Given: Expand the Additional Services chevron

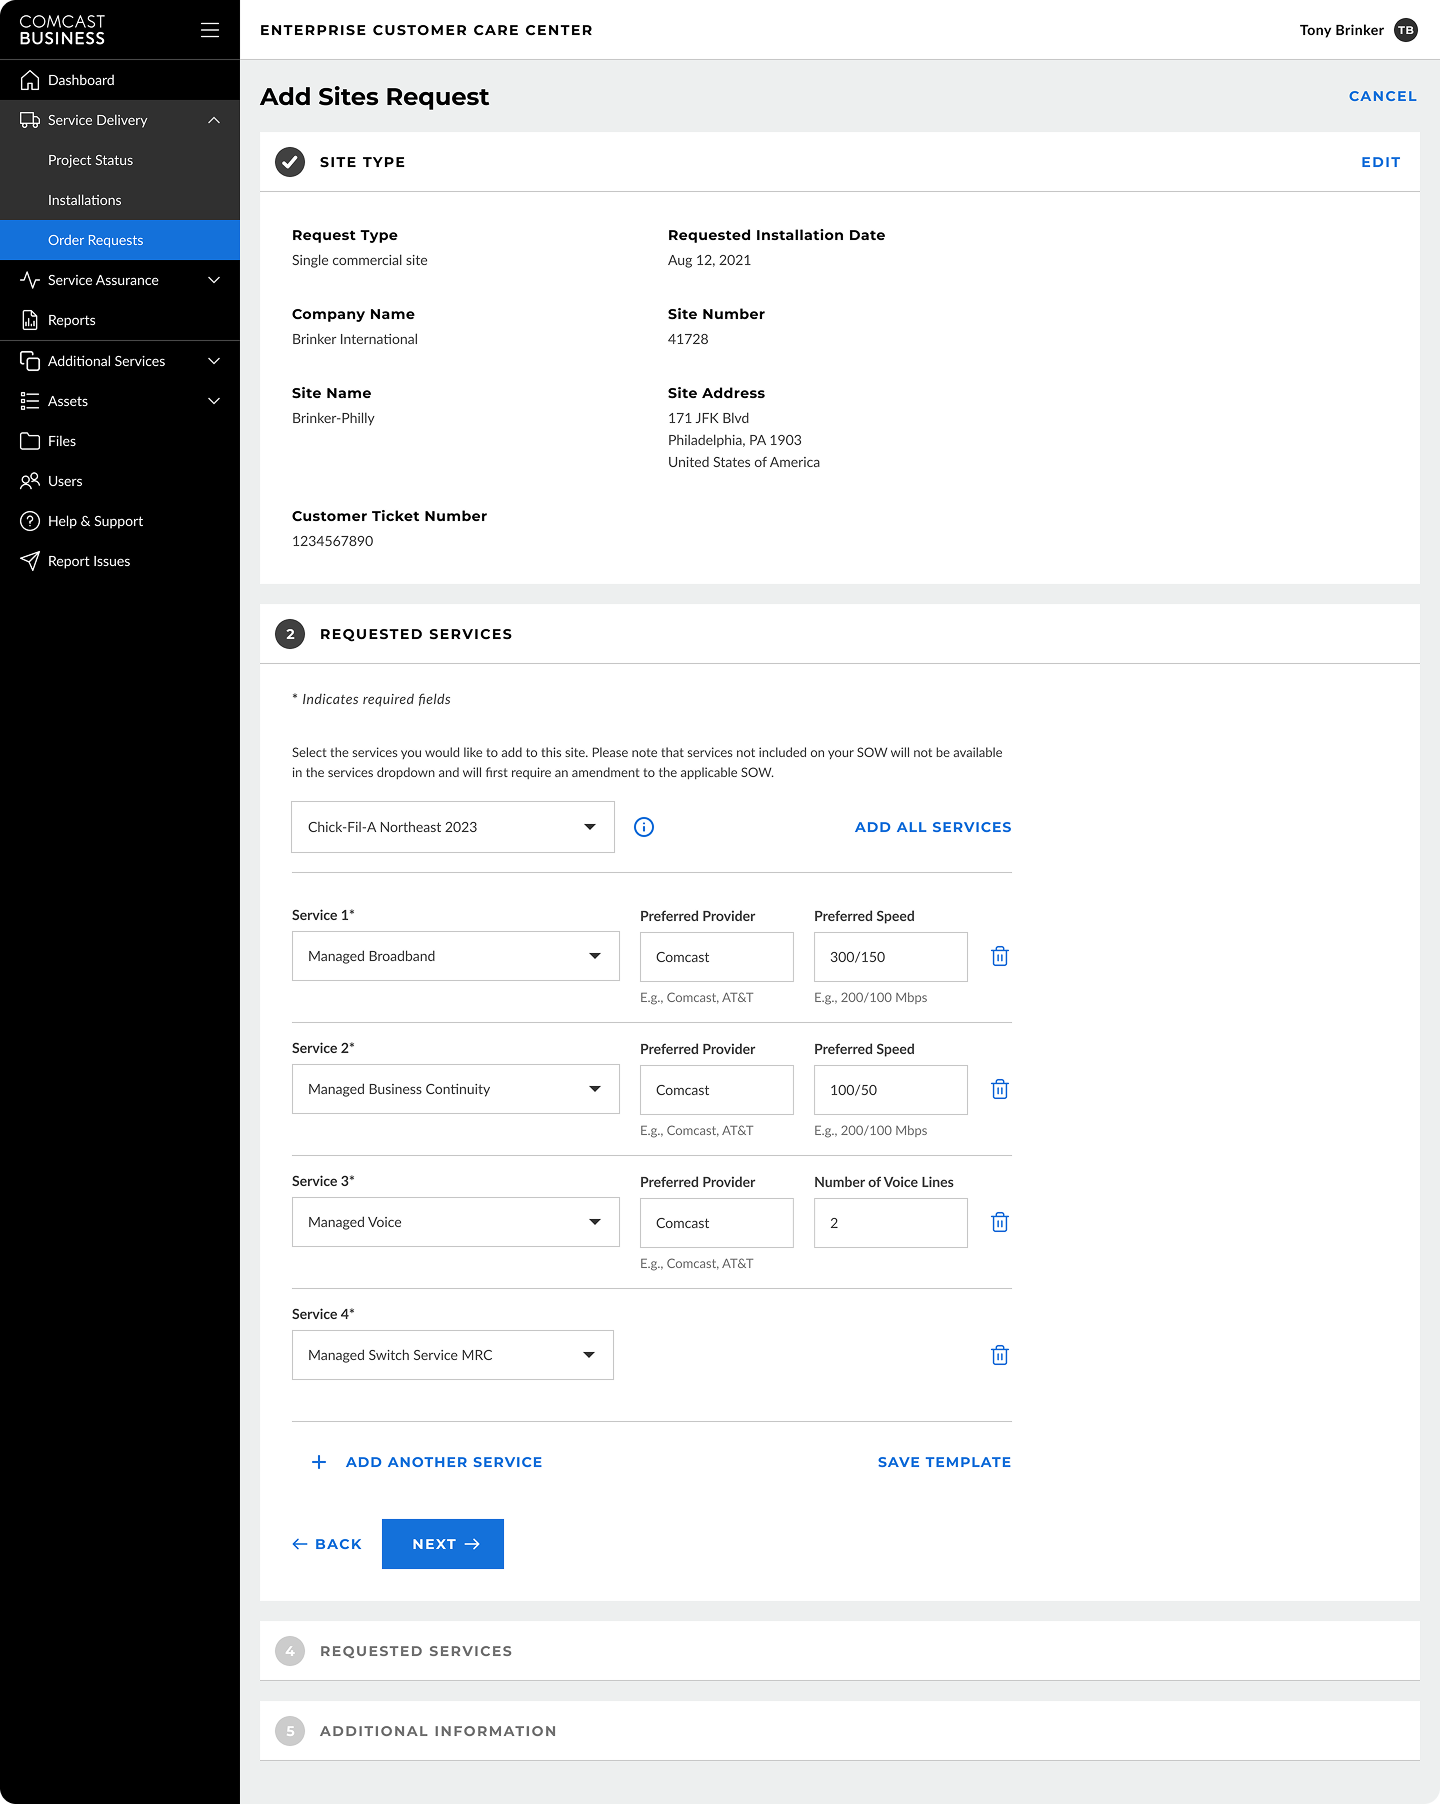Looking at the screenshot, I should [214, 361].
